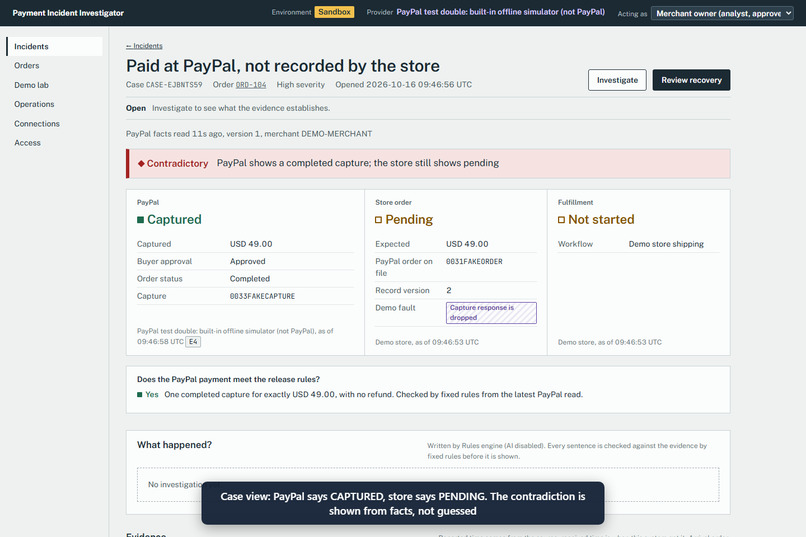Viewport: 806px width, 537px height.
Task: Click the Payment Incident Investigator title
Action: [x=68, y=13]
